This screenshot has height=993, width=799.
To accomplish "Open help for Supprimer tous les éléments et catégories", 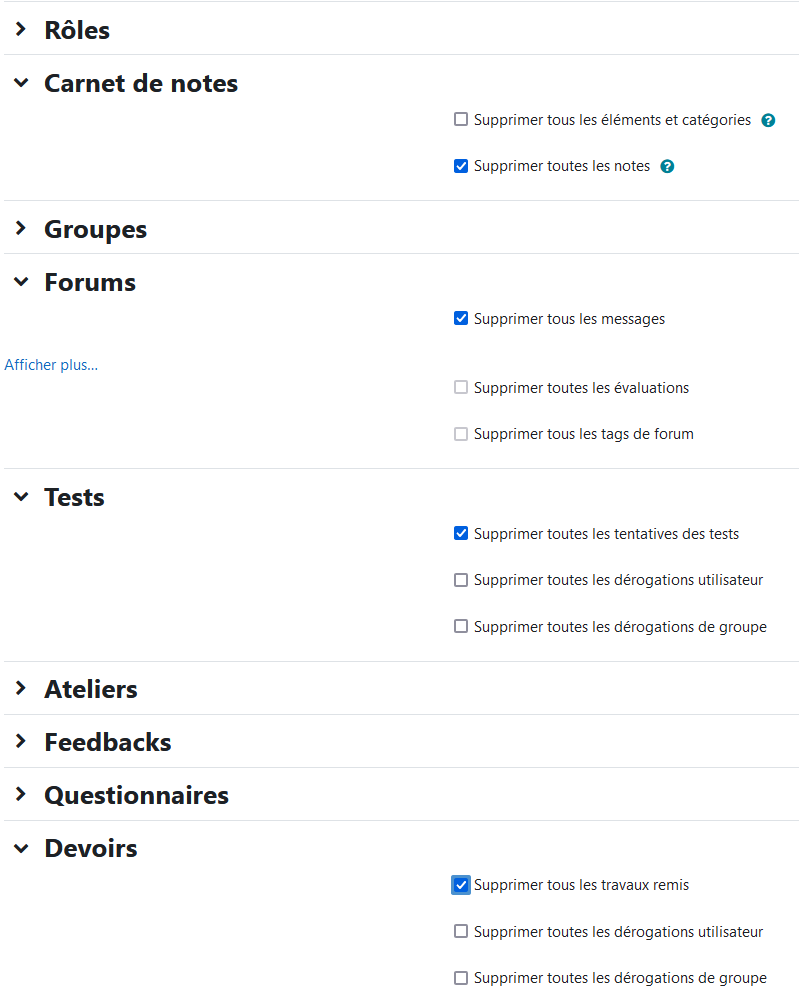I will tap(768, 120).
